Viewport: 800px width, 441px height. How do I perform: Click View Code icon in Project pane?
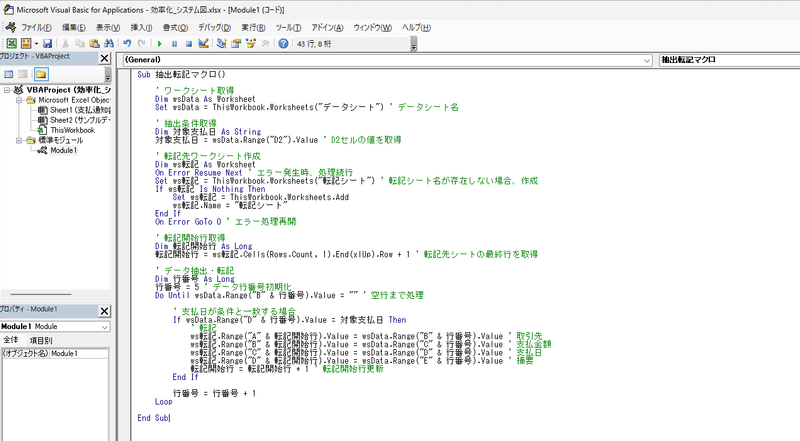[9, 75]
